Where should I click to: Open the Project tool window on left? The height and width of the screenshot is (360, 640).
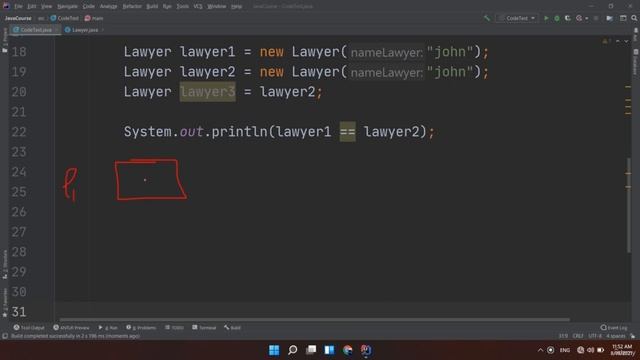[x=5, y=40]
